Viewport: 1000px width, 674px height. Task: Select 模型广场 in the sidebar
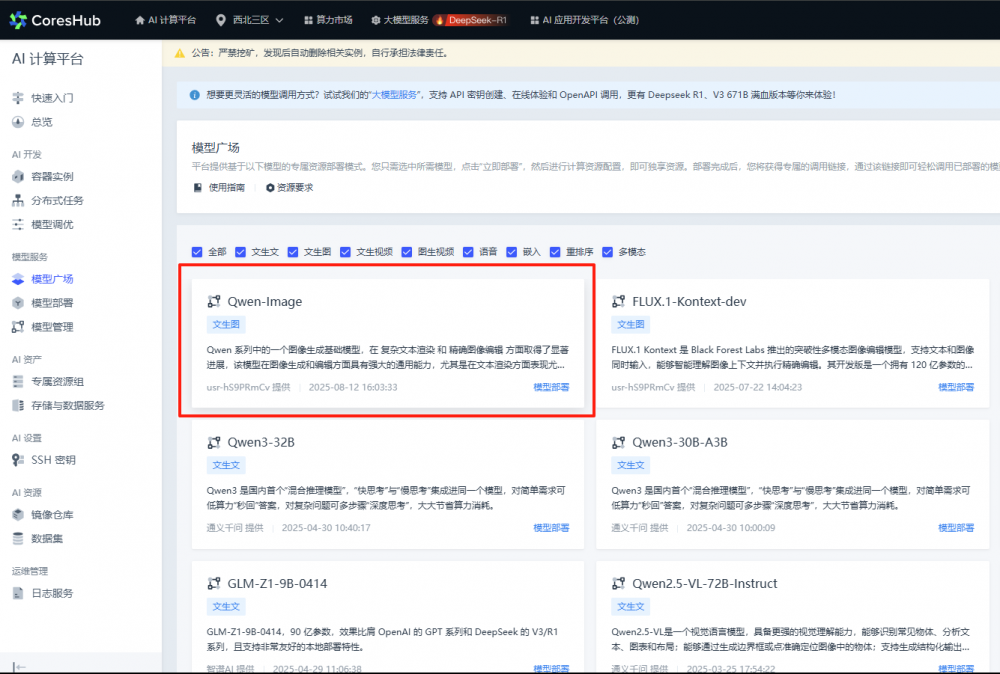[52, 279]
